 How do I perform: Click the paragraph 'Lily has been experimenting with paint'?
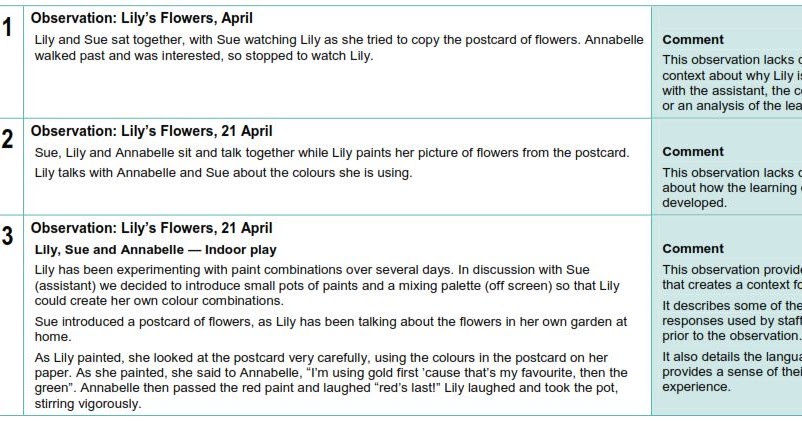click(x=327, y=285)
